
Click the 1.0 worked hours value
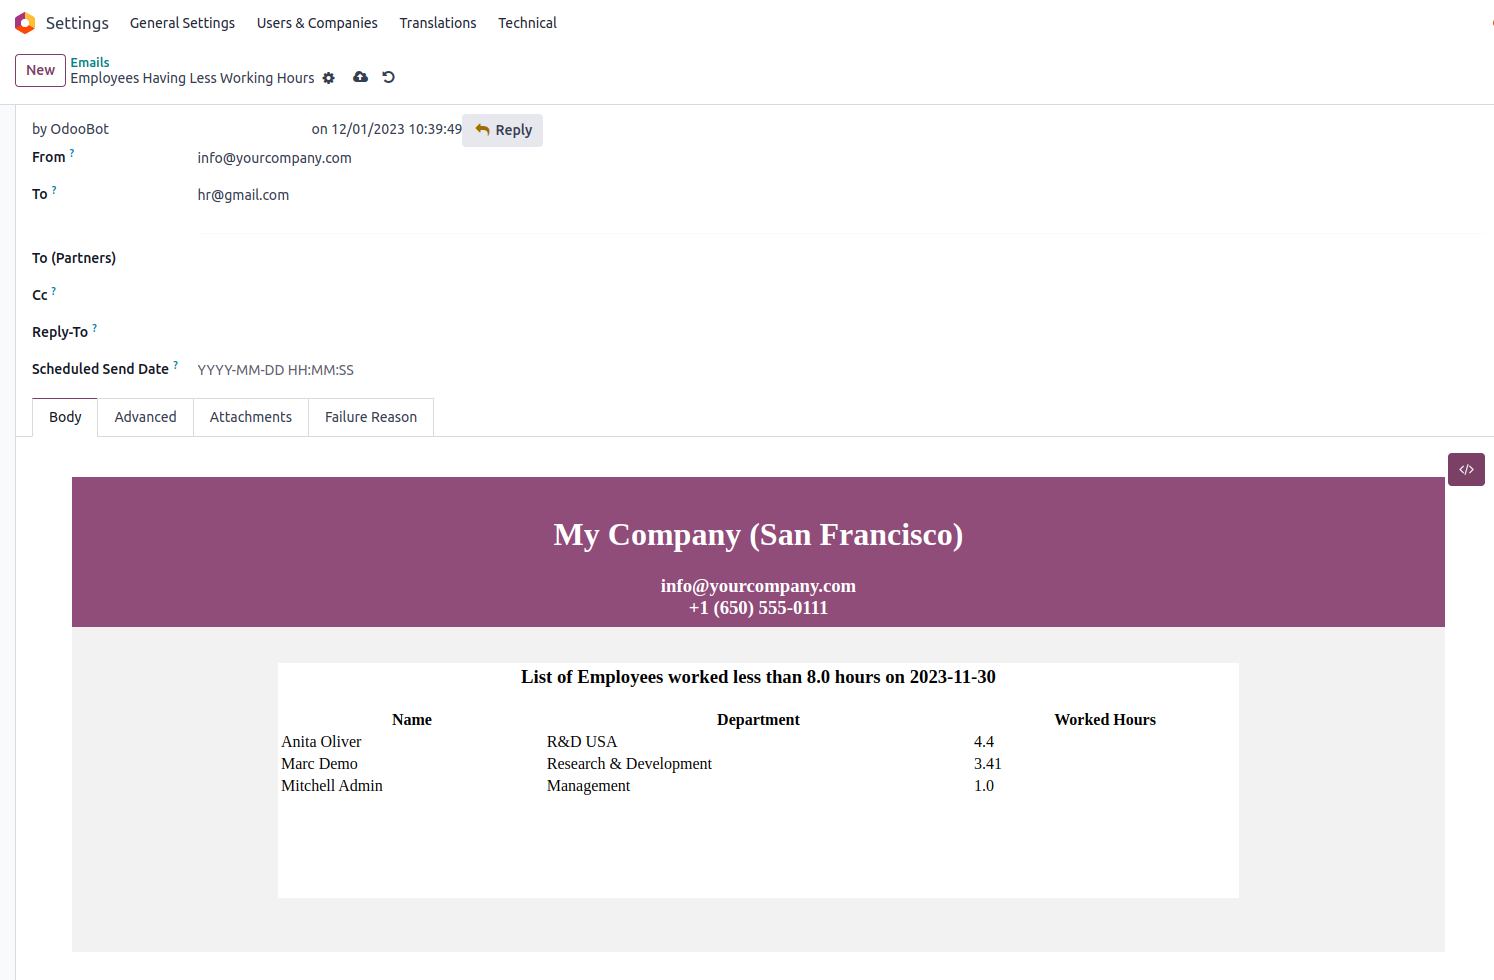pos(984,786)
